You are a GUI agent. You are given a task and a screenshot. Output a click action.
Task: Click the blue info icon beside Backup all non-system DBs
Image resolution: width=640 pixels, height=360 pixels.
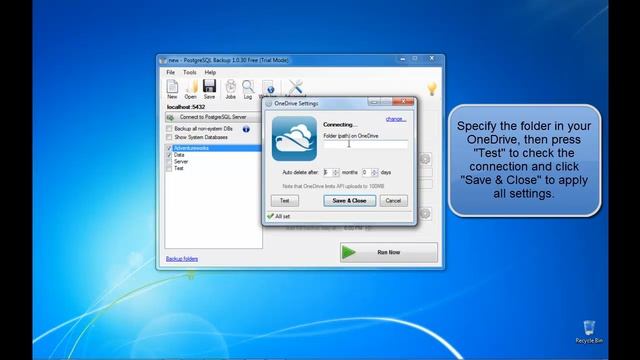pyautogui.click(x=246, y=129)
